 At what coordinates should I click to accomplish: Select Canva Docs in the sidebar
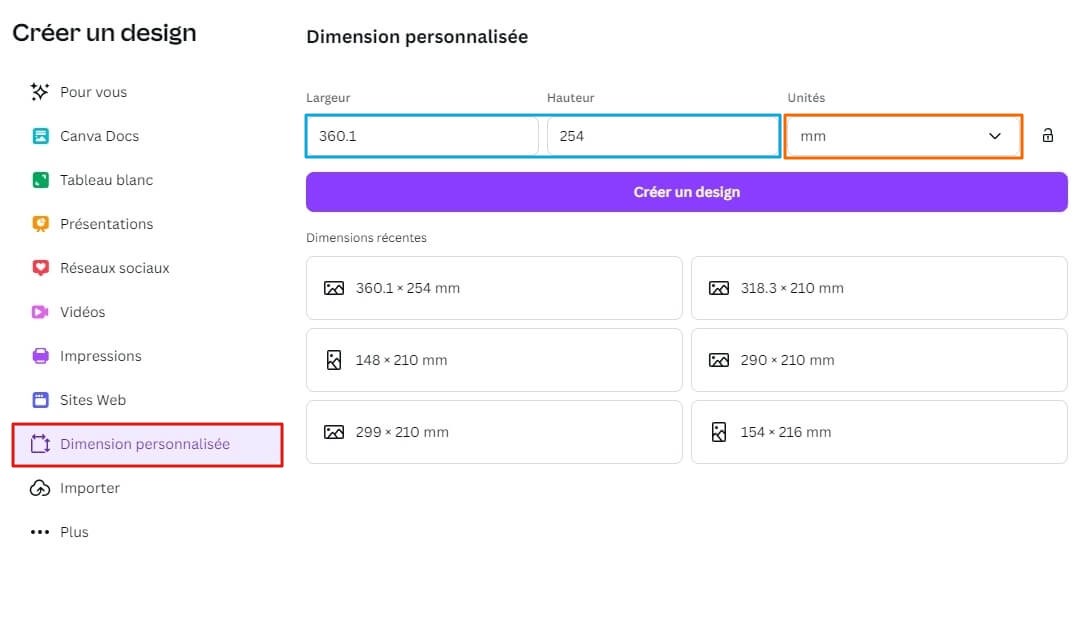147,136
